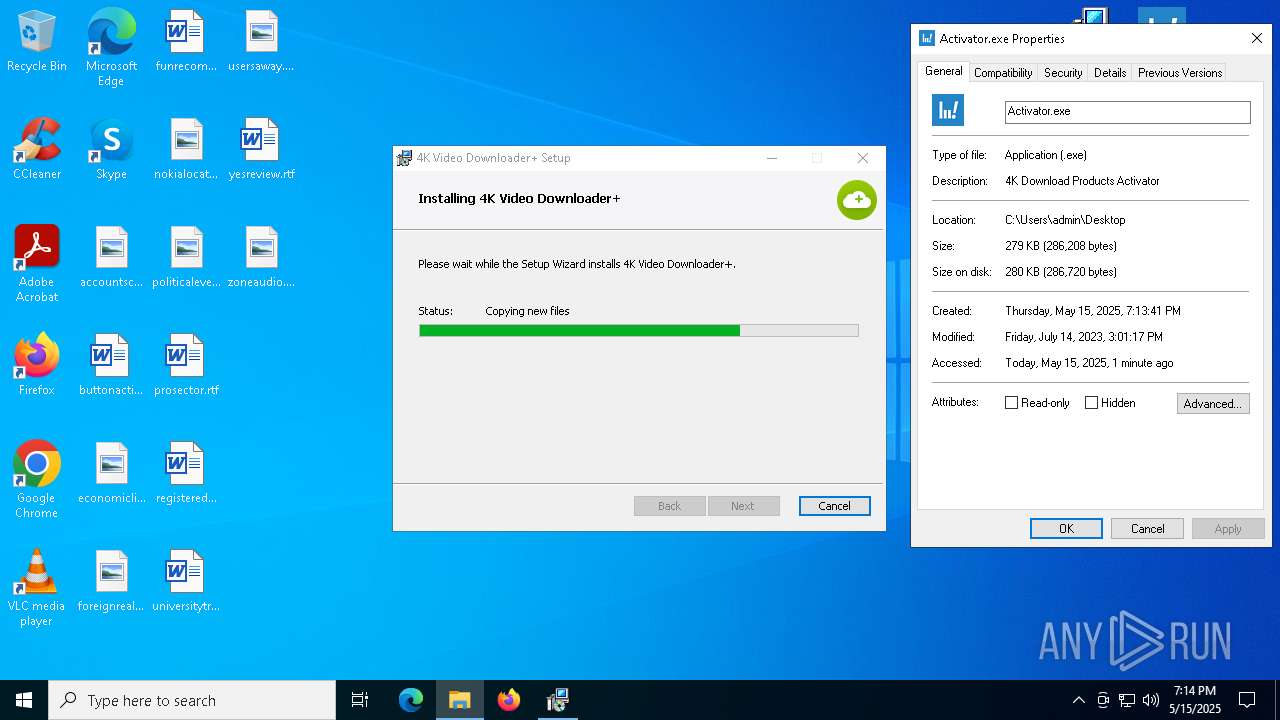Image resolution: width=1280 pixels, height=720 pixels.
Task: Select the universitytr Word document icon
Action: pos(186,582)
